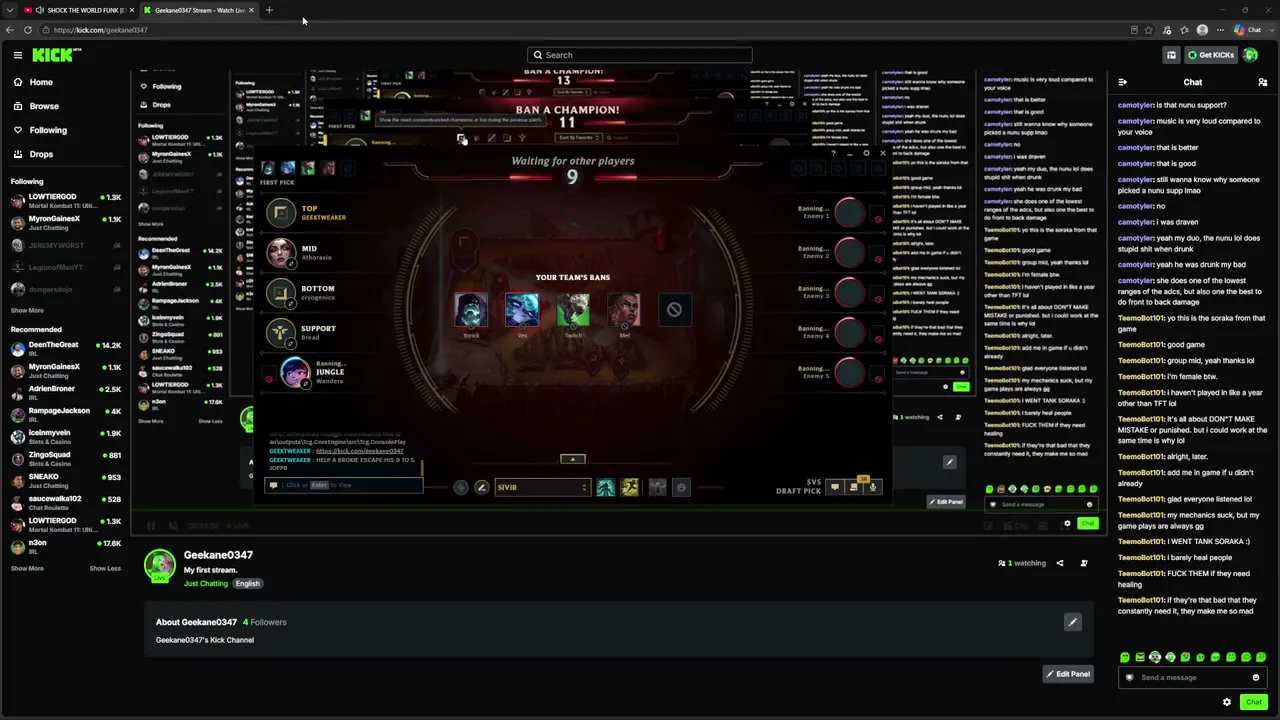Open the user avatar menu on Kick
The height and width of the screenshot is (720, 1280).
[x=1250, y=55]
